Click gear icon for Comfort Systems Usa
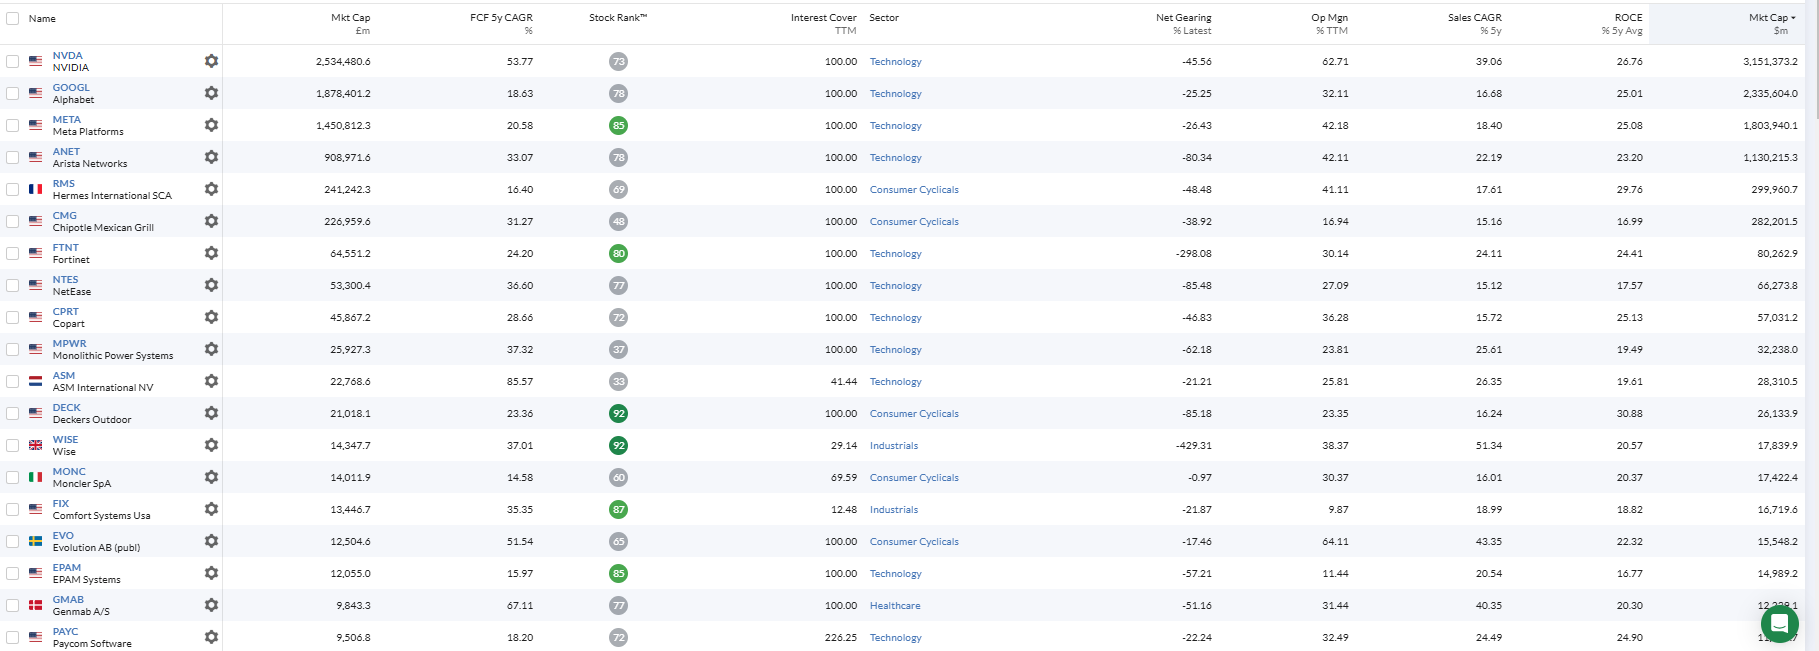 211,509
